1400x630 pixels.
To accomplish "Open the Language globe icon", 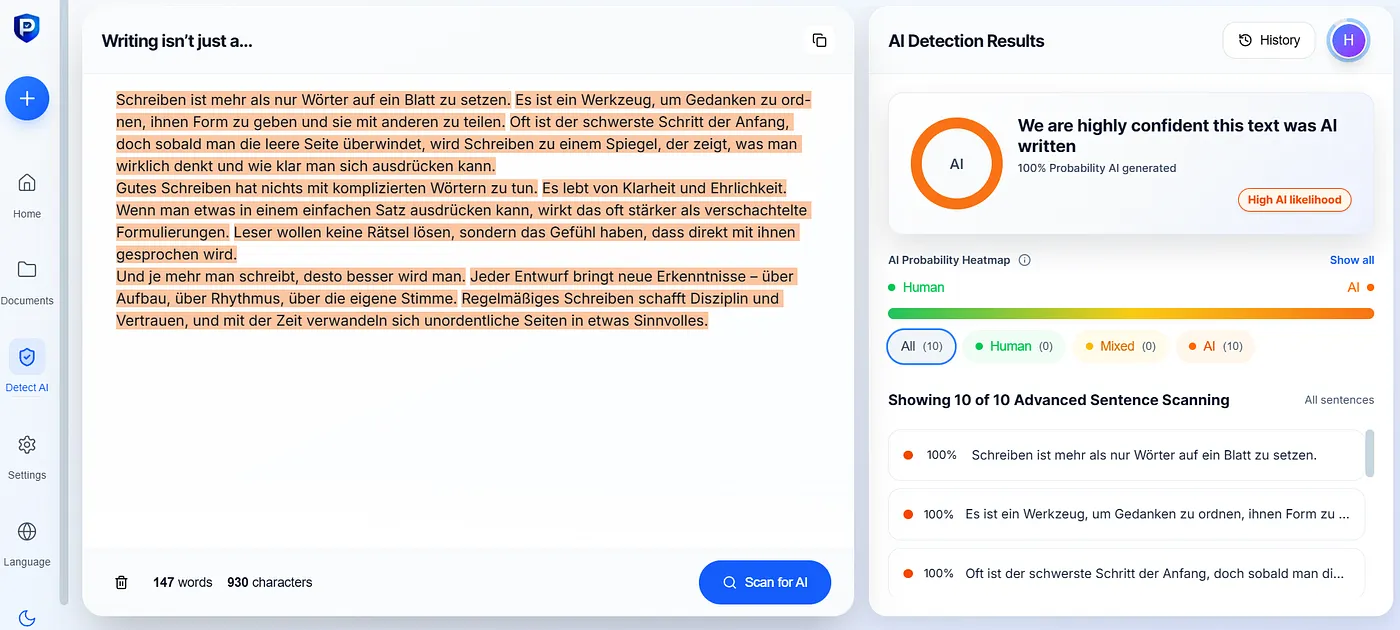I will click(27, 531).
